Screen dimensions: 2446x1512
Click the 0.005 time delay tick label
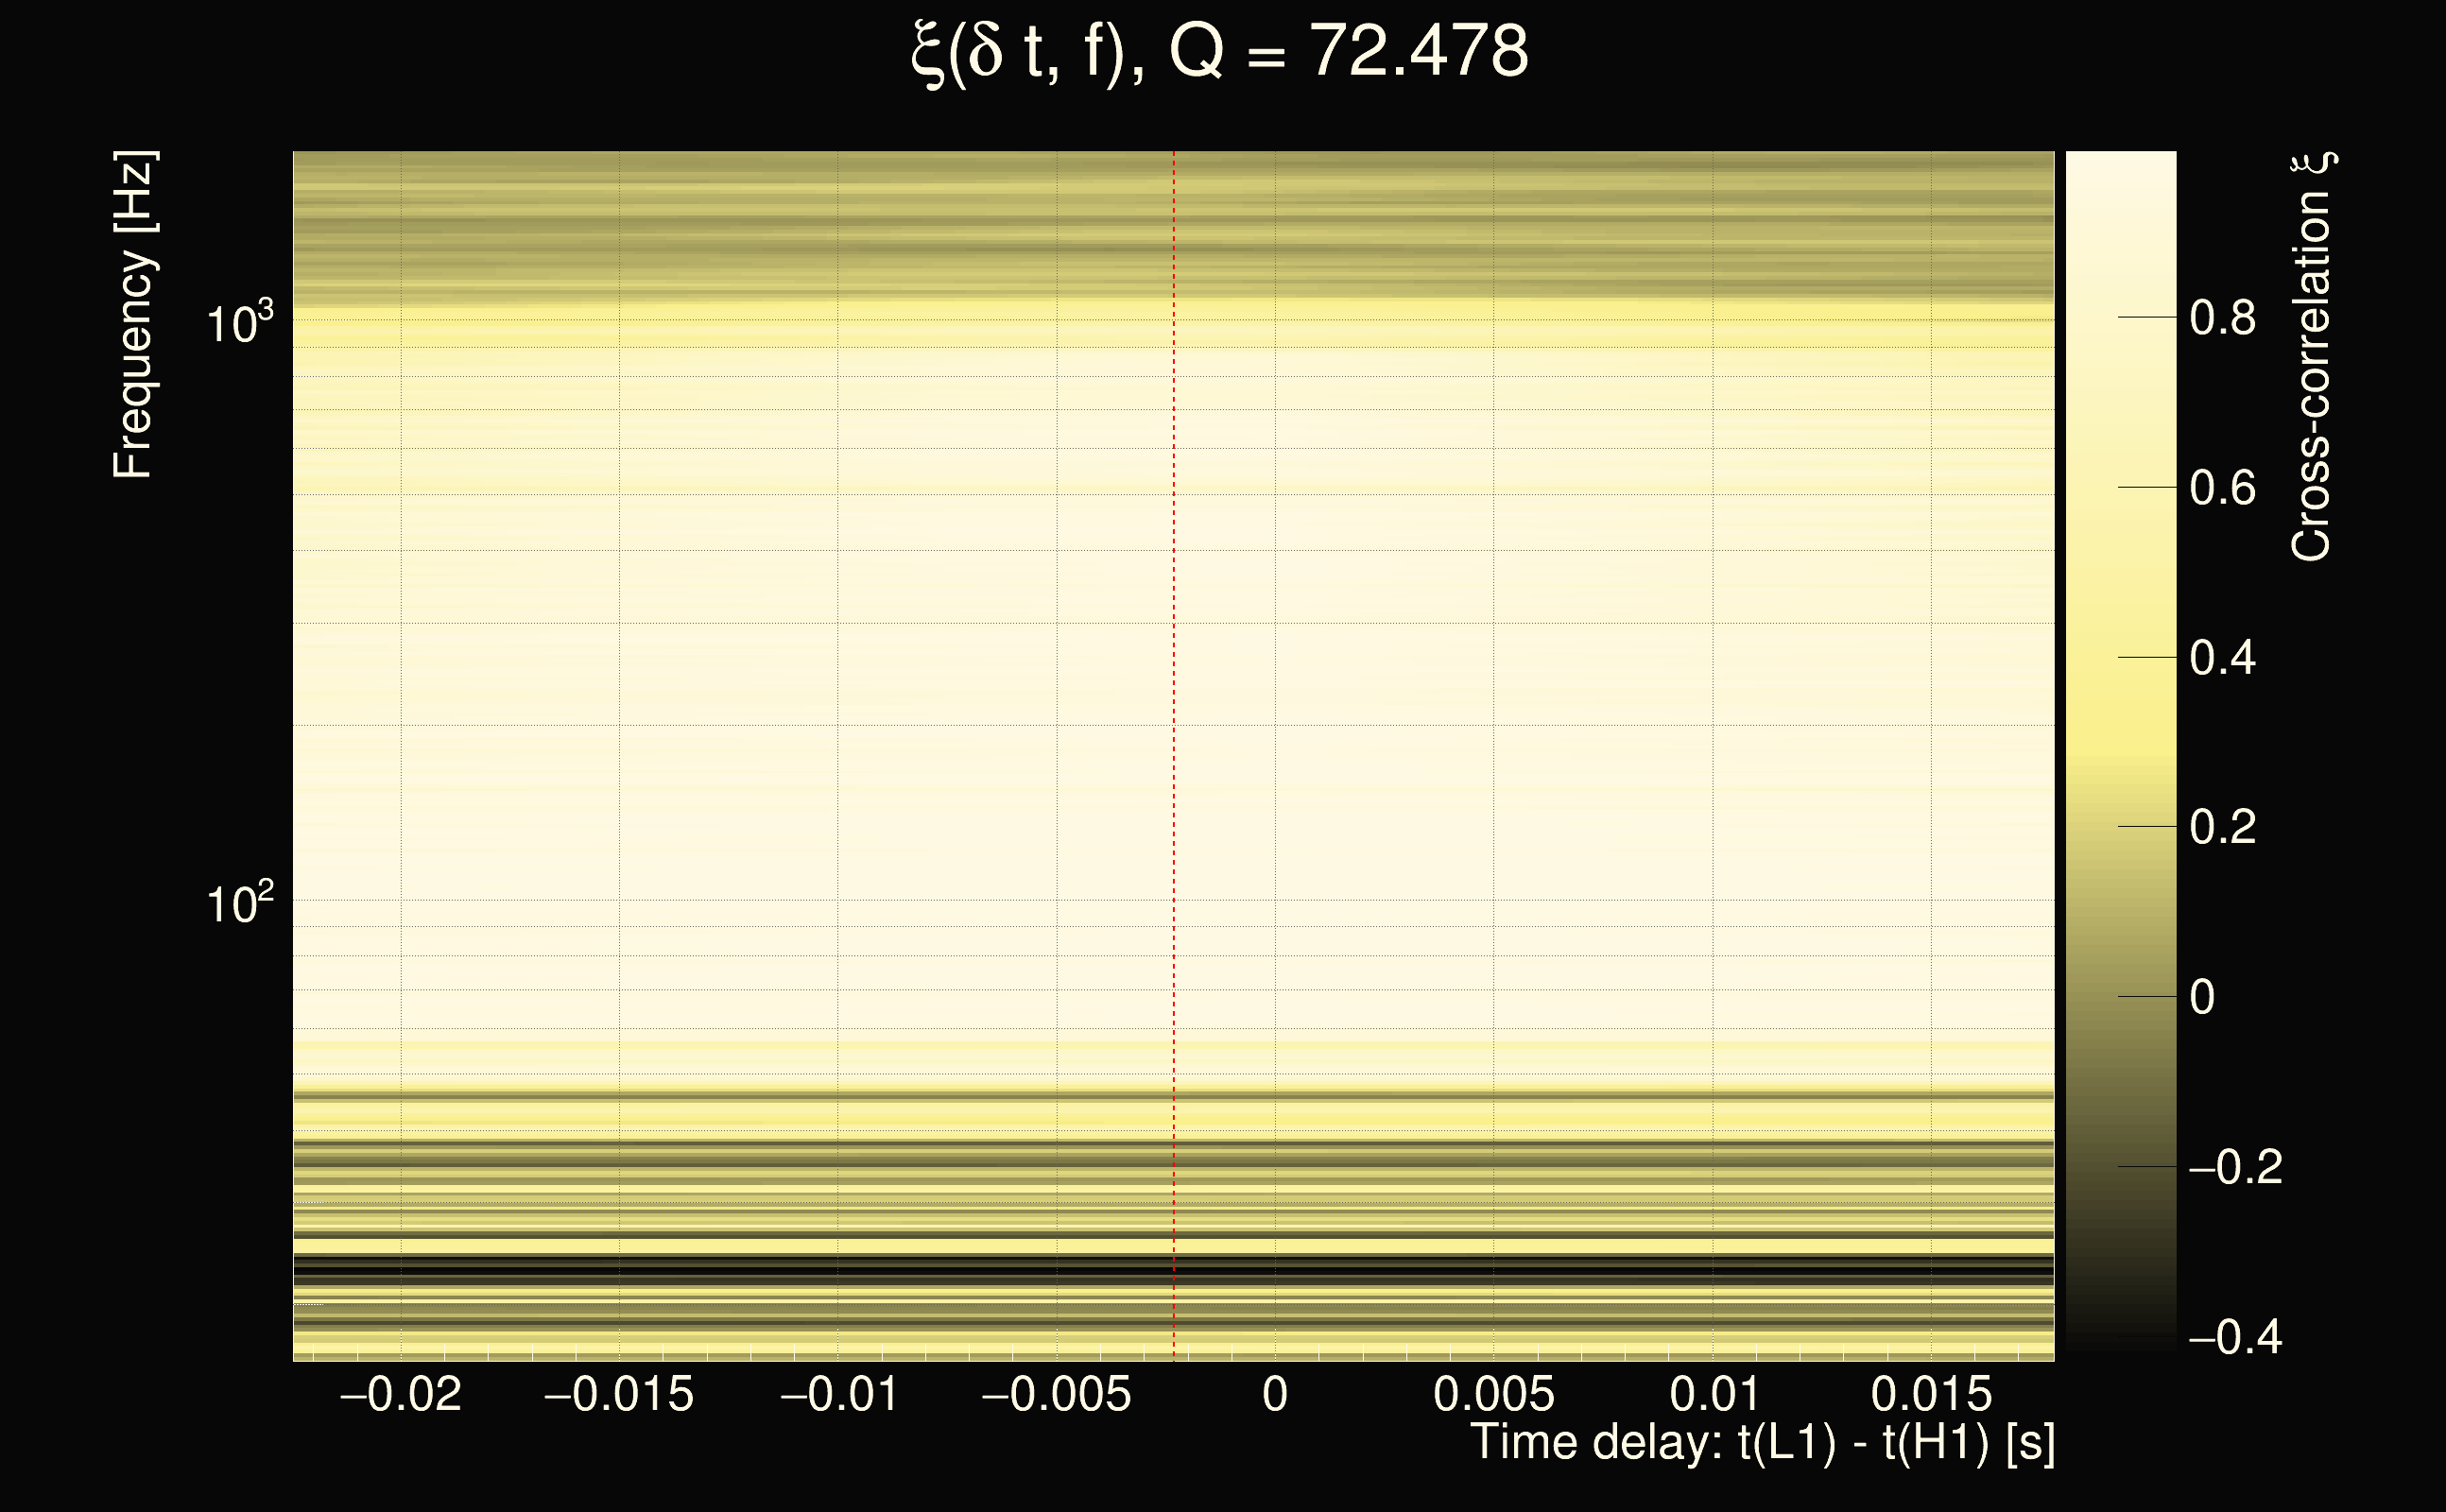[1493, 1394]
